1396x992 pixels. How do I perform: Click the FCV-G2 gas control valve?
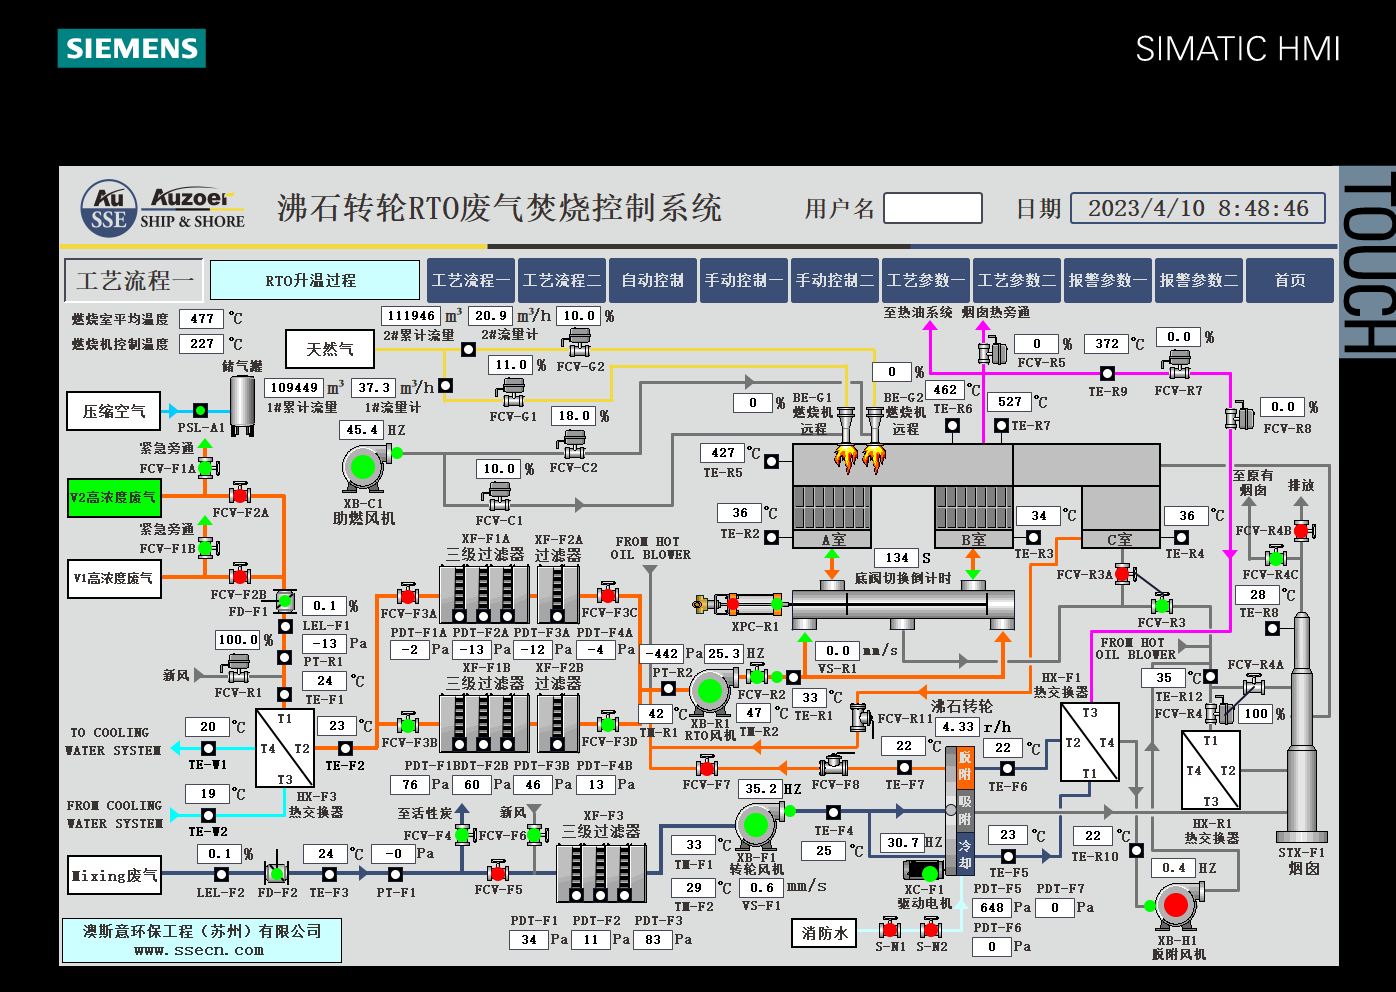point(578,342)
